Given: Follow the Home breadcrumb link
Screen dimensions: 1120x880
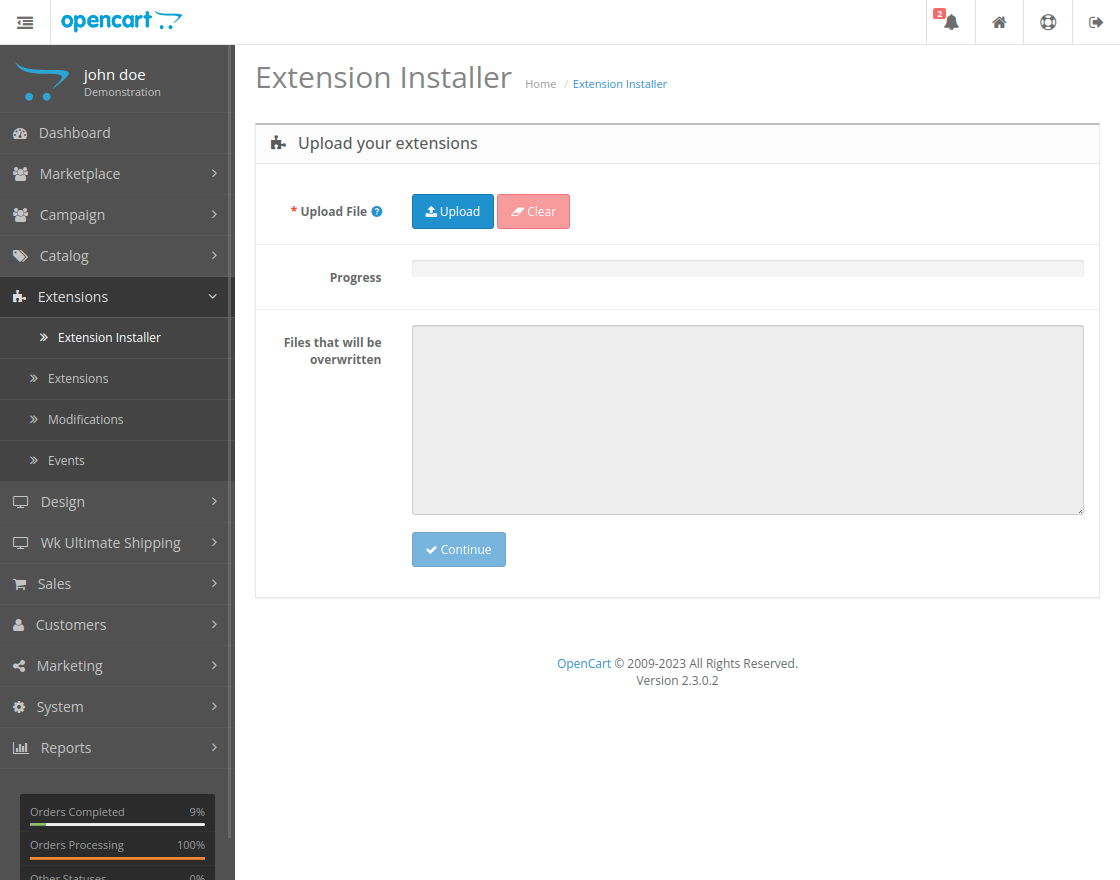Looking at the screenshot, I should click(540, 84).
